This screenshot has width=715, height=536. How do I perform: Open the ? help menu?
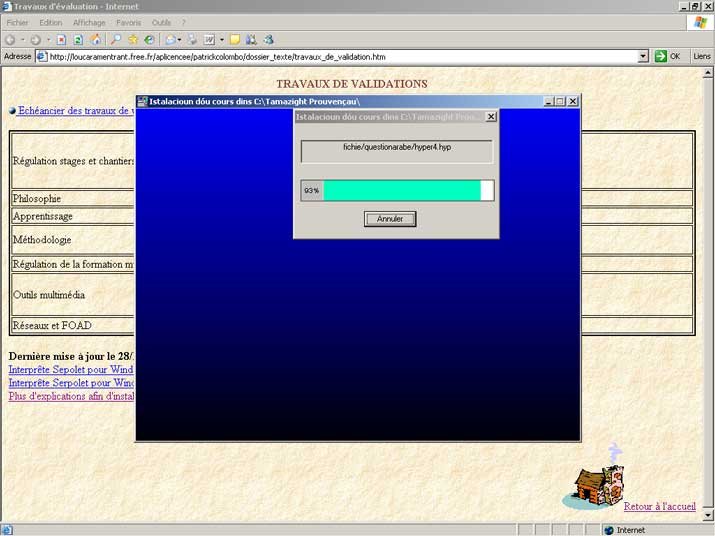184,22
